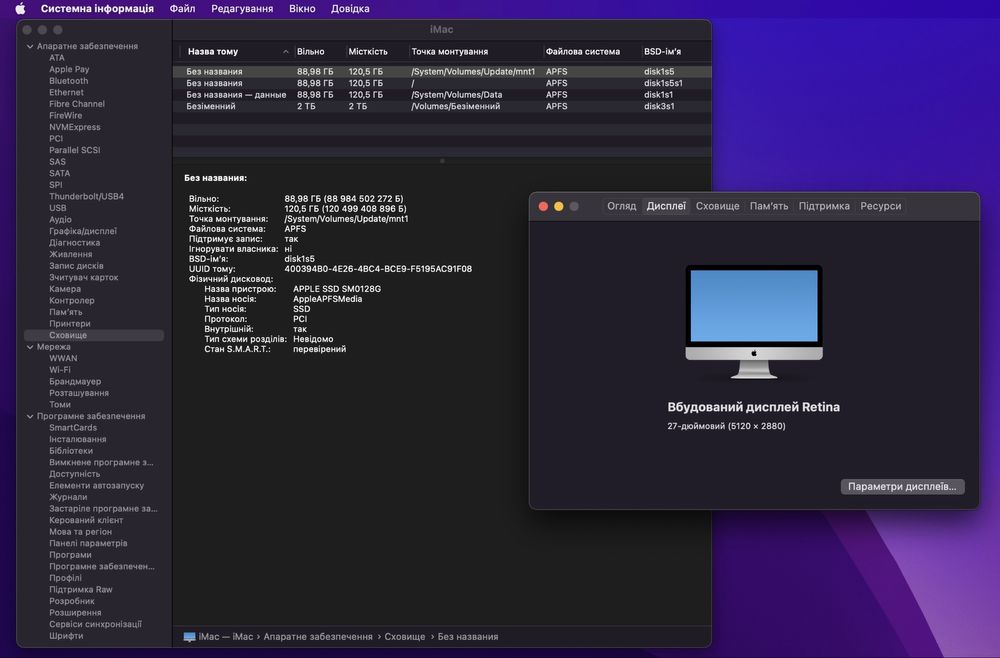
Task: Select Принтери in the sidebar
Action: click(x=70, y=323)
